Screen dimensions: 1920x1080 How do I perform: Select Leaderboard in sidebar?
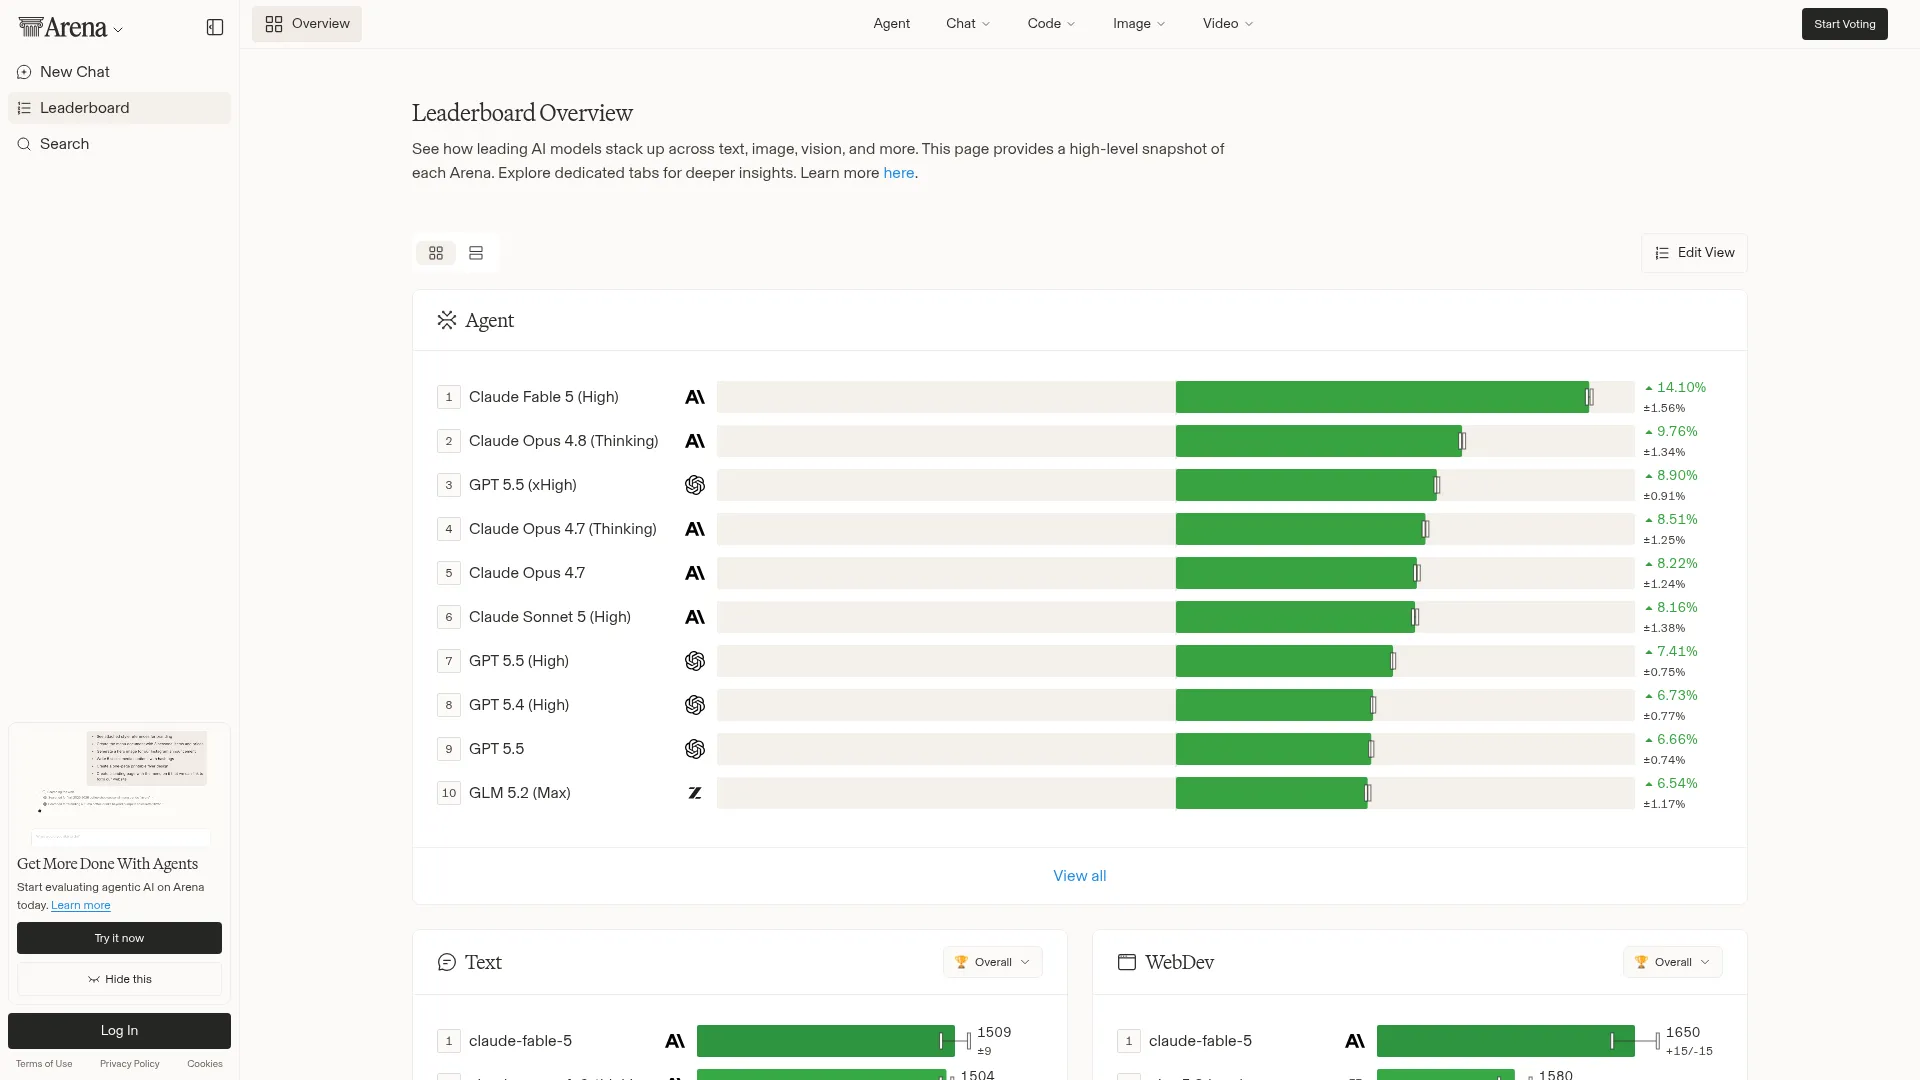119,108
